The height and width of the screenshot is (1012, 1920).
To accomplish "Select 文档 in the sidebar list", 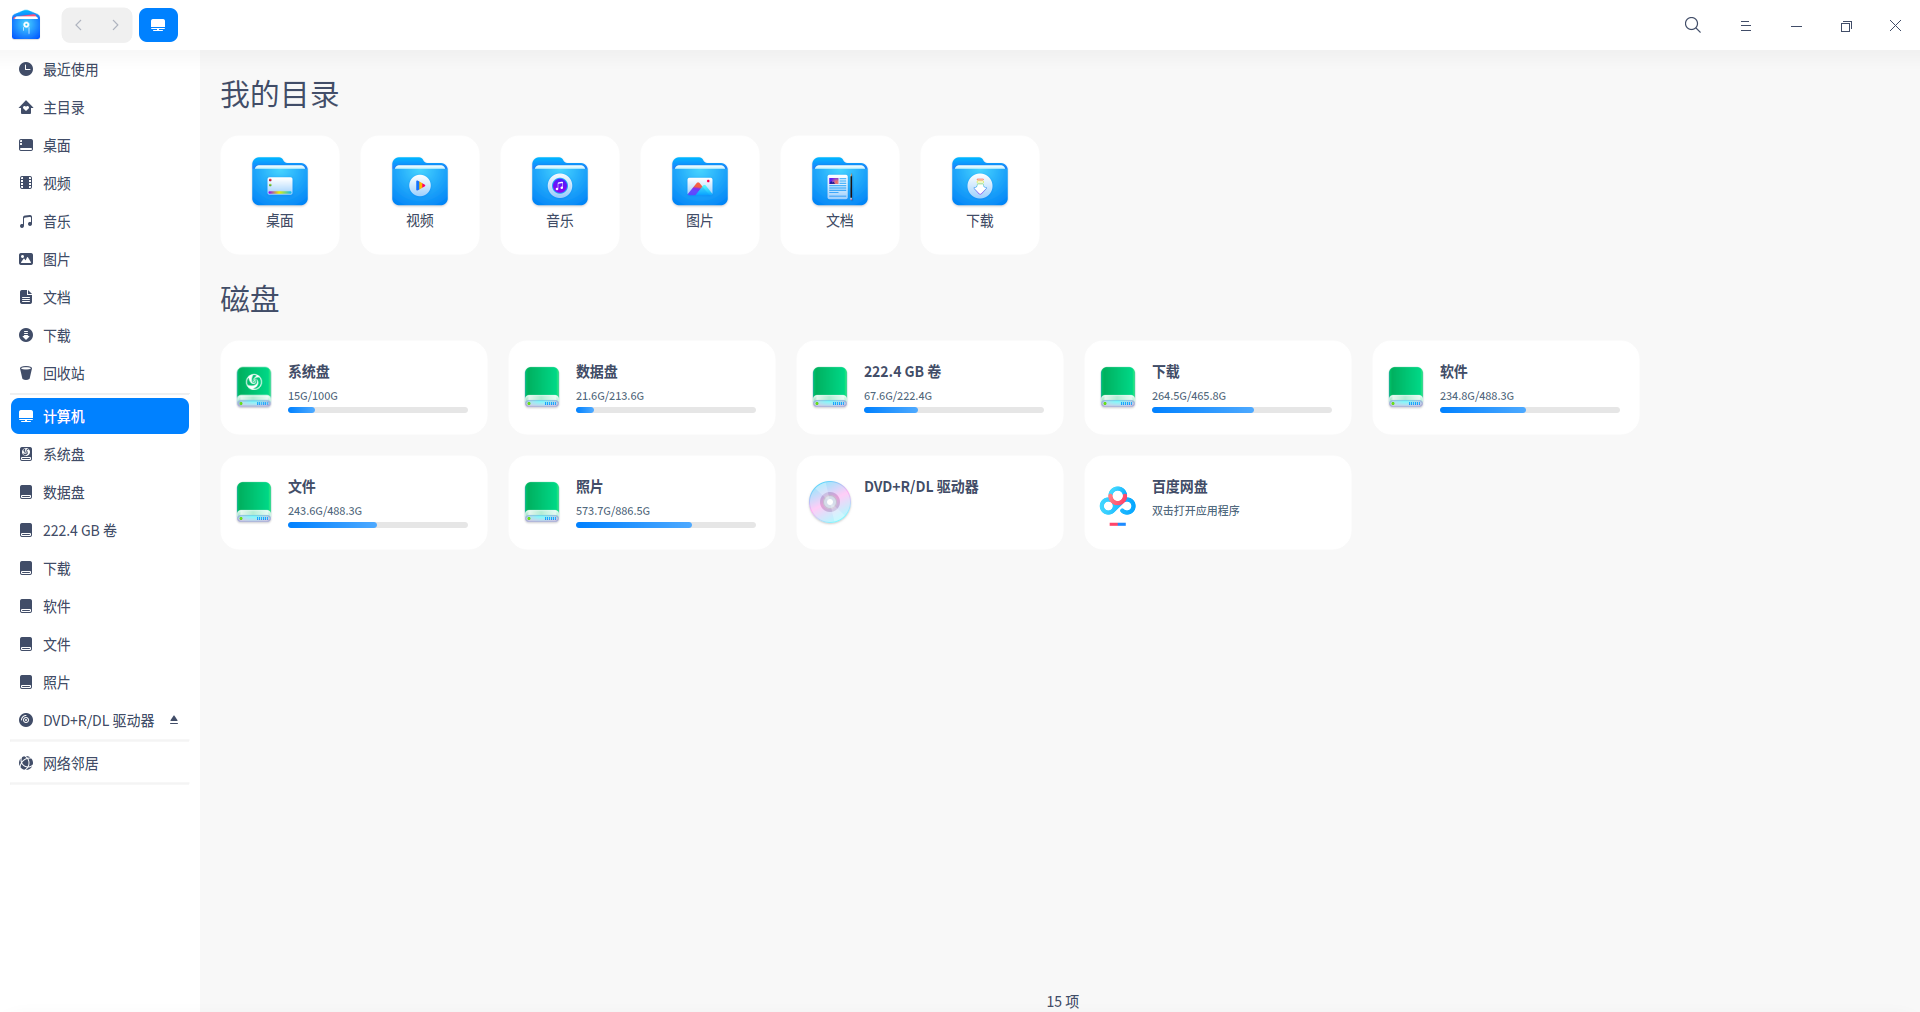I will click(99, 297).
